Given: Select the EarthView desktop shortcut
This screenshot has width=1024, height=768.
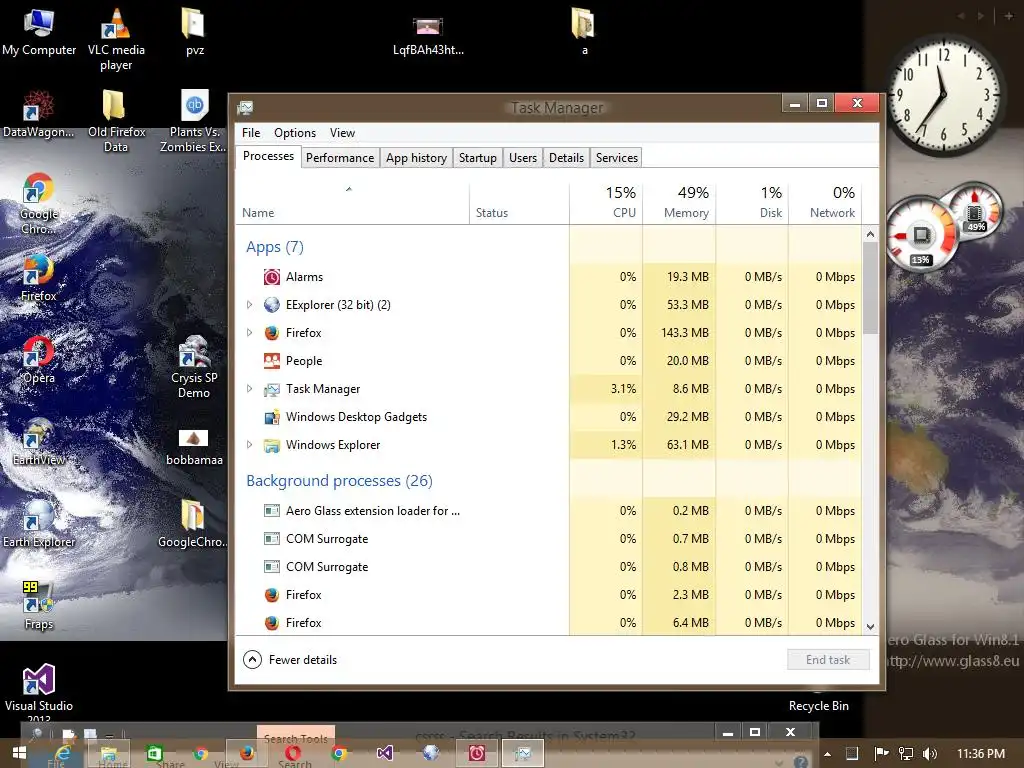Looking at the screenshot, I should point(39,443).
